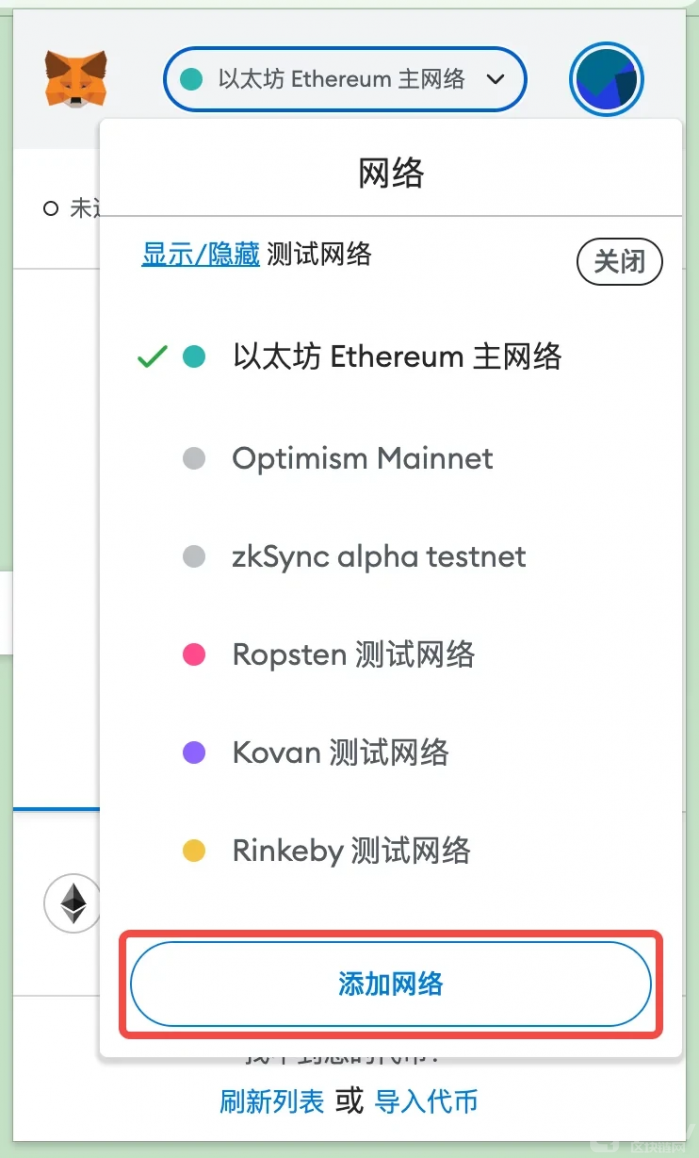Select Optimism Mainnet from the network list

(362, 458)
